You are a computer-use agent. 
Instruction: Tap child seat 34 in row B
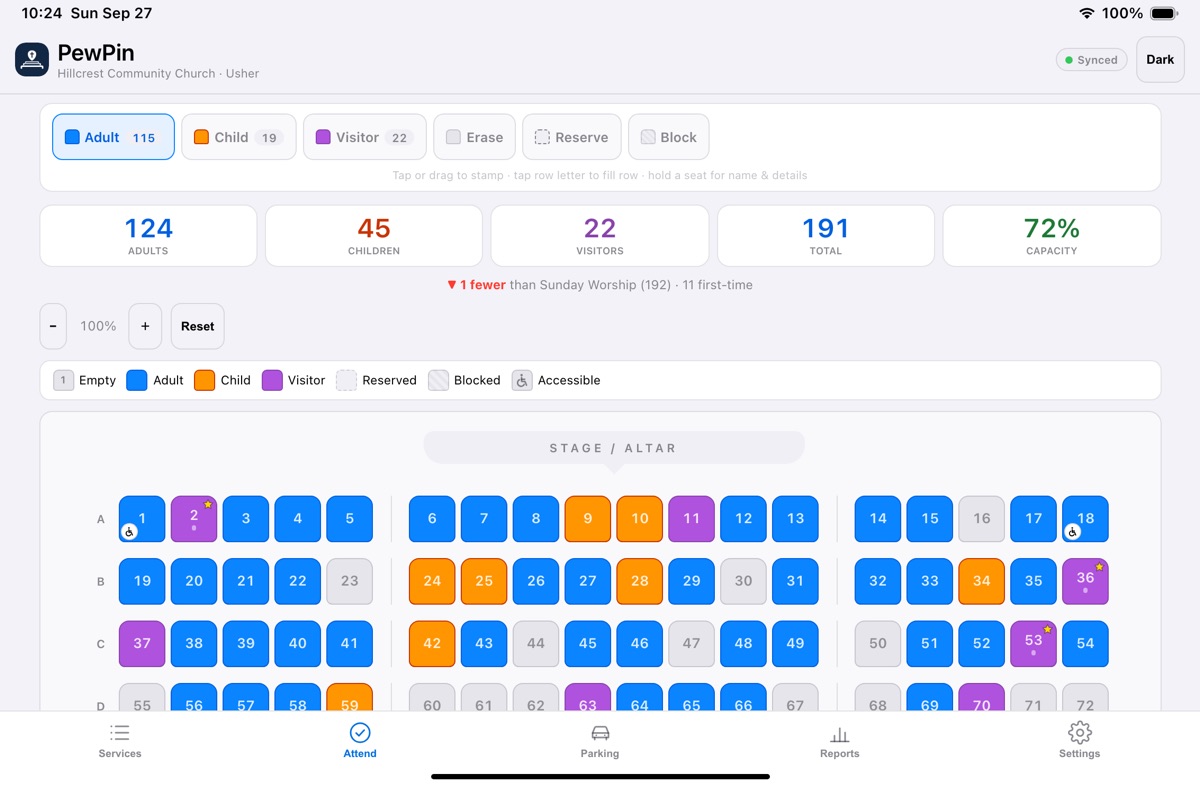click(x=981, y=581)
